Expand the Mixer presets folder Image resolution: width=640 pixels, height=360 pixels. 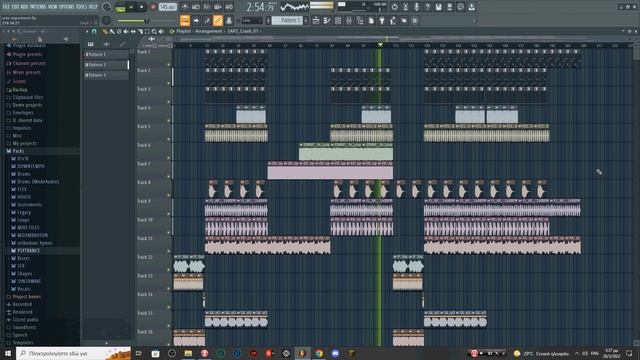tap(27, 72)
